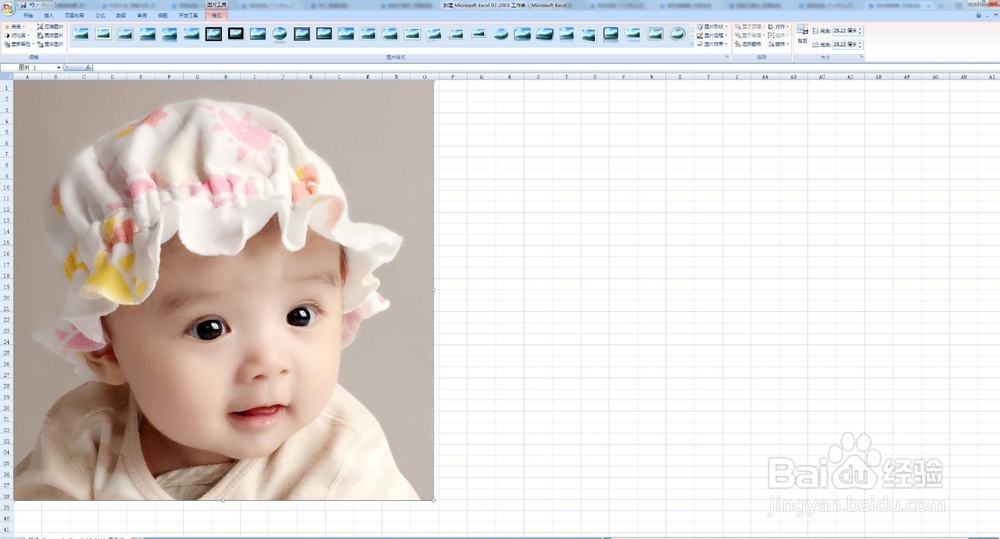
Task: Expand the 置于顶层 (Bring to Front) dropdown
Action: tap(749, 27)
